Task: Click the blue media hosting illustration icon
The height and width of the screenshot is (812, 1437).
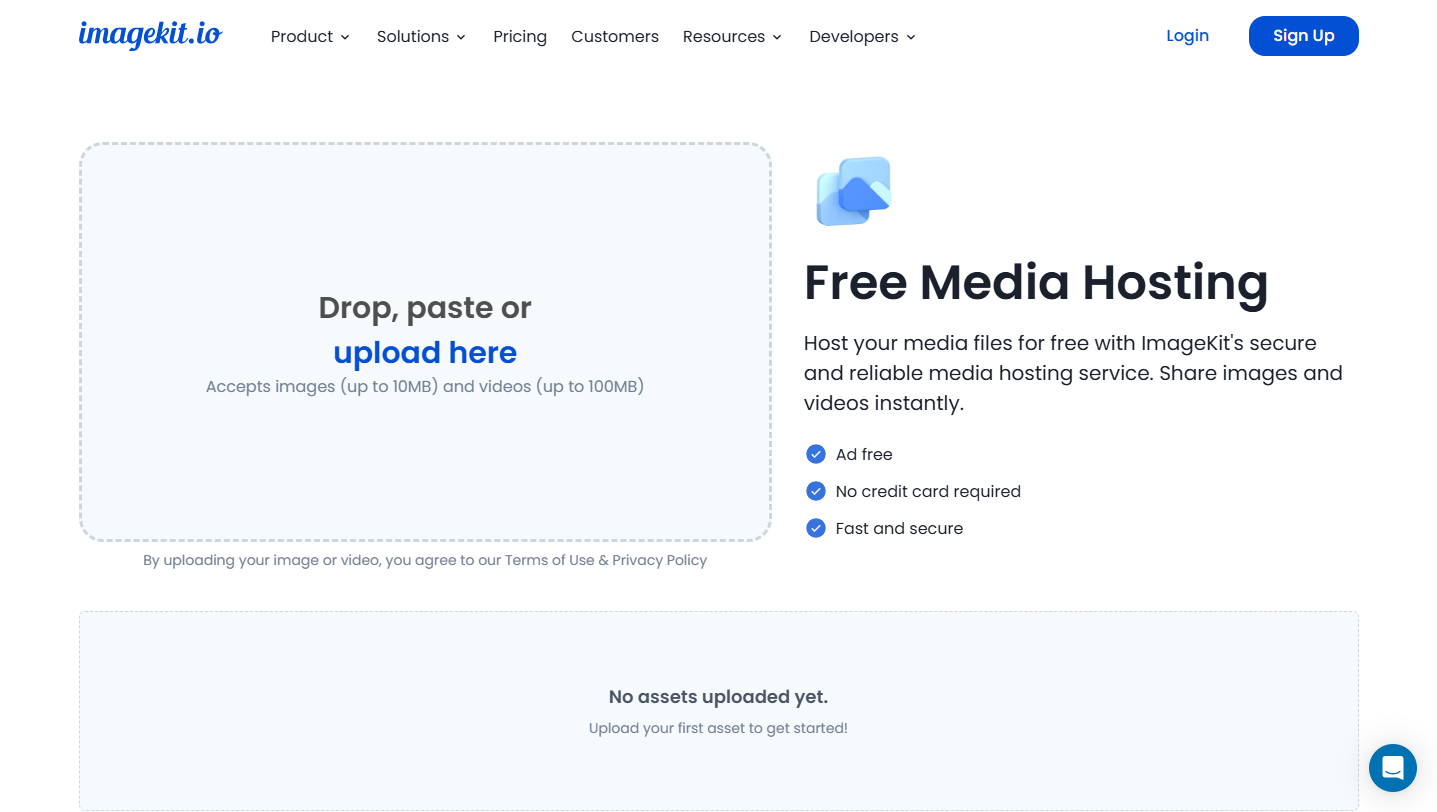Action: (853, 191)
